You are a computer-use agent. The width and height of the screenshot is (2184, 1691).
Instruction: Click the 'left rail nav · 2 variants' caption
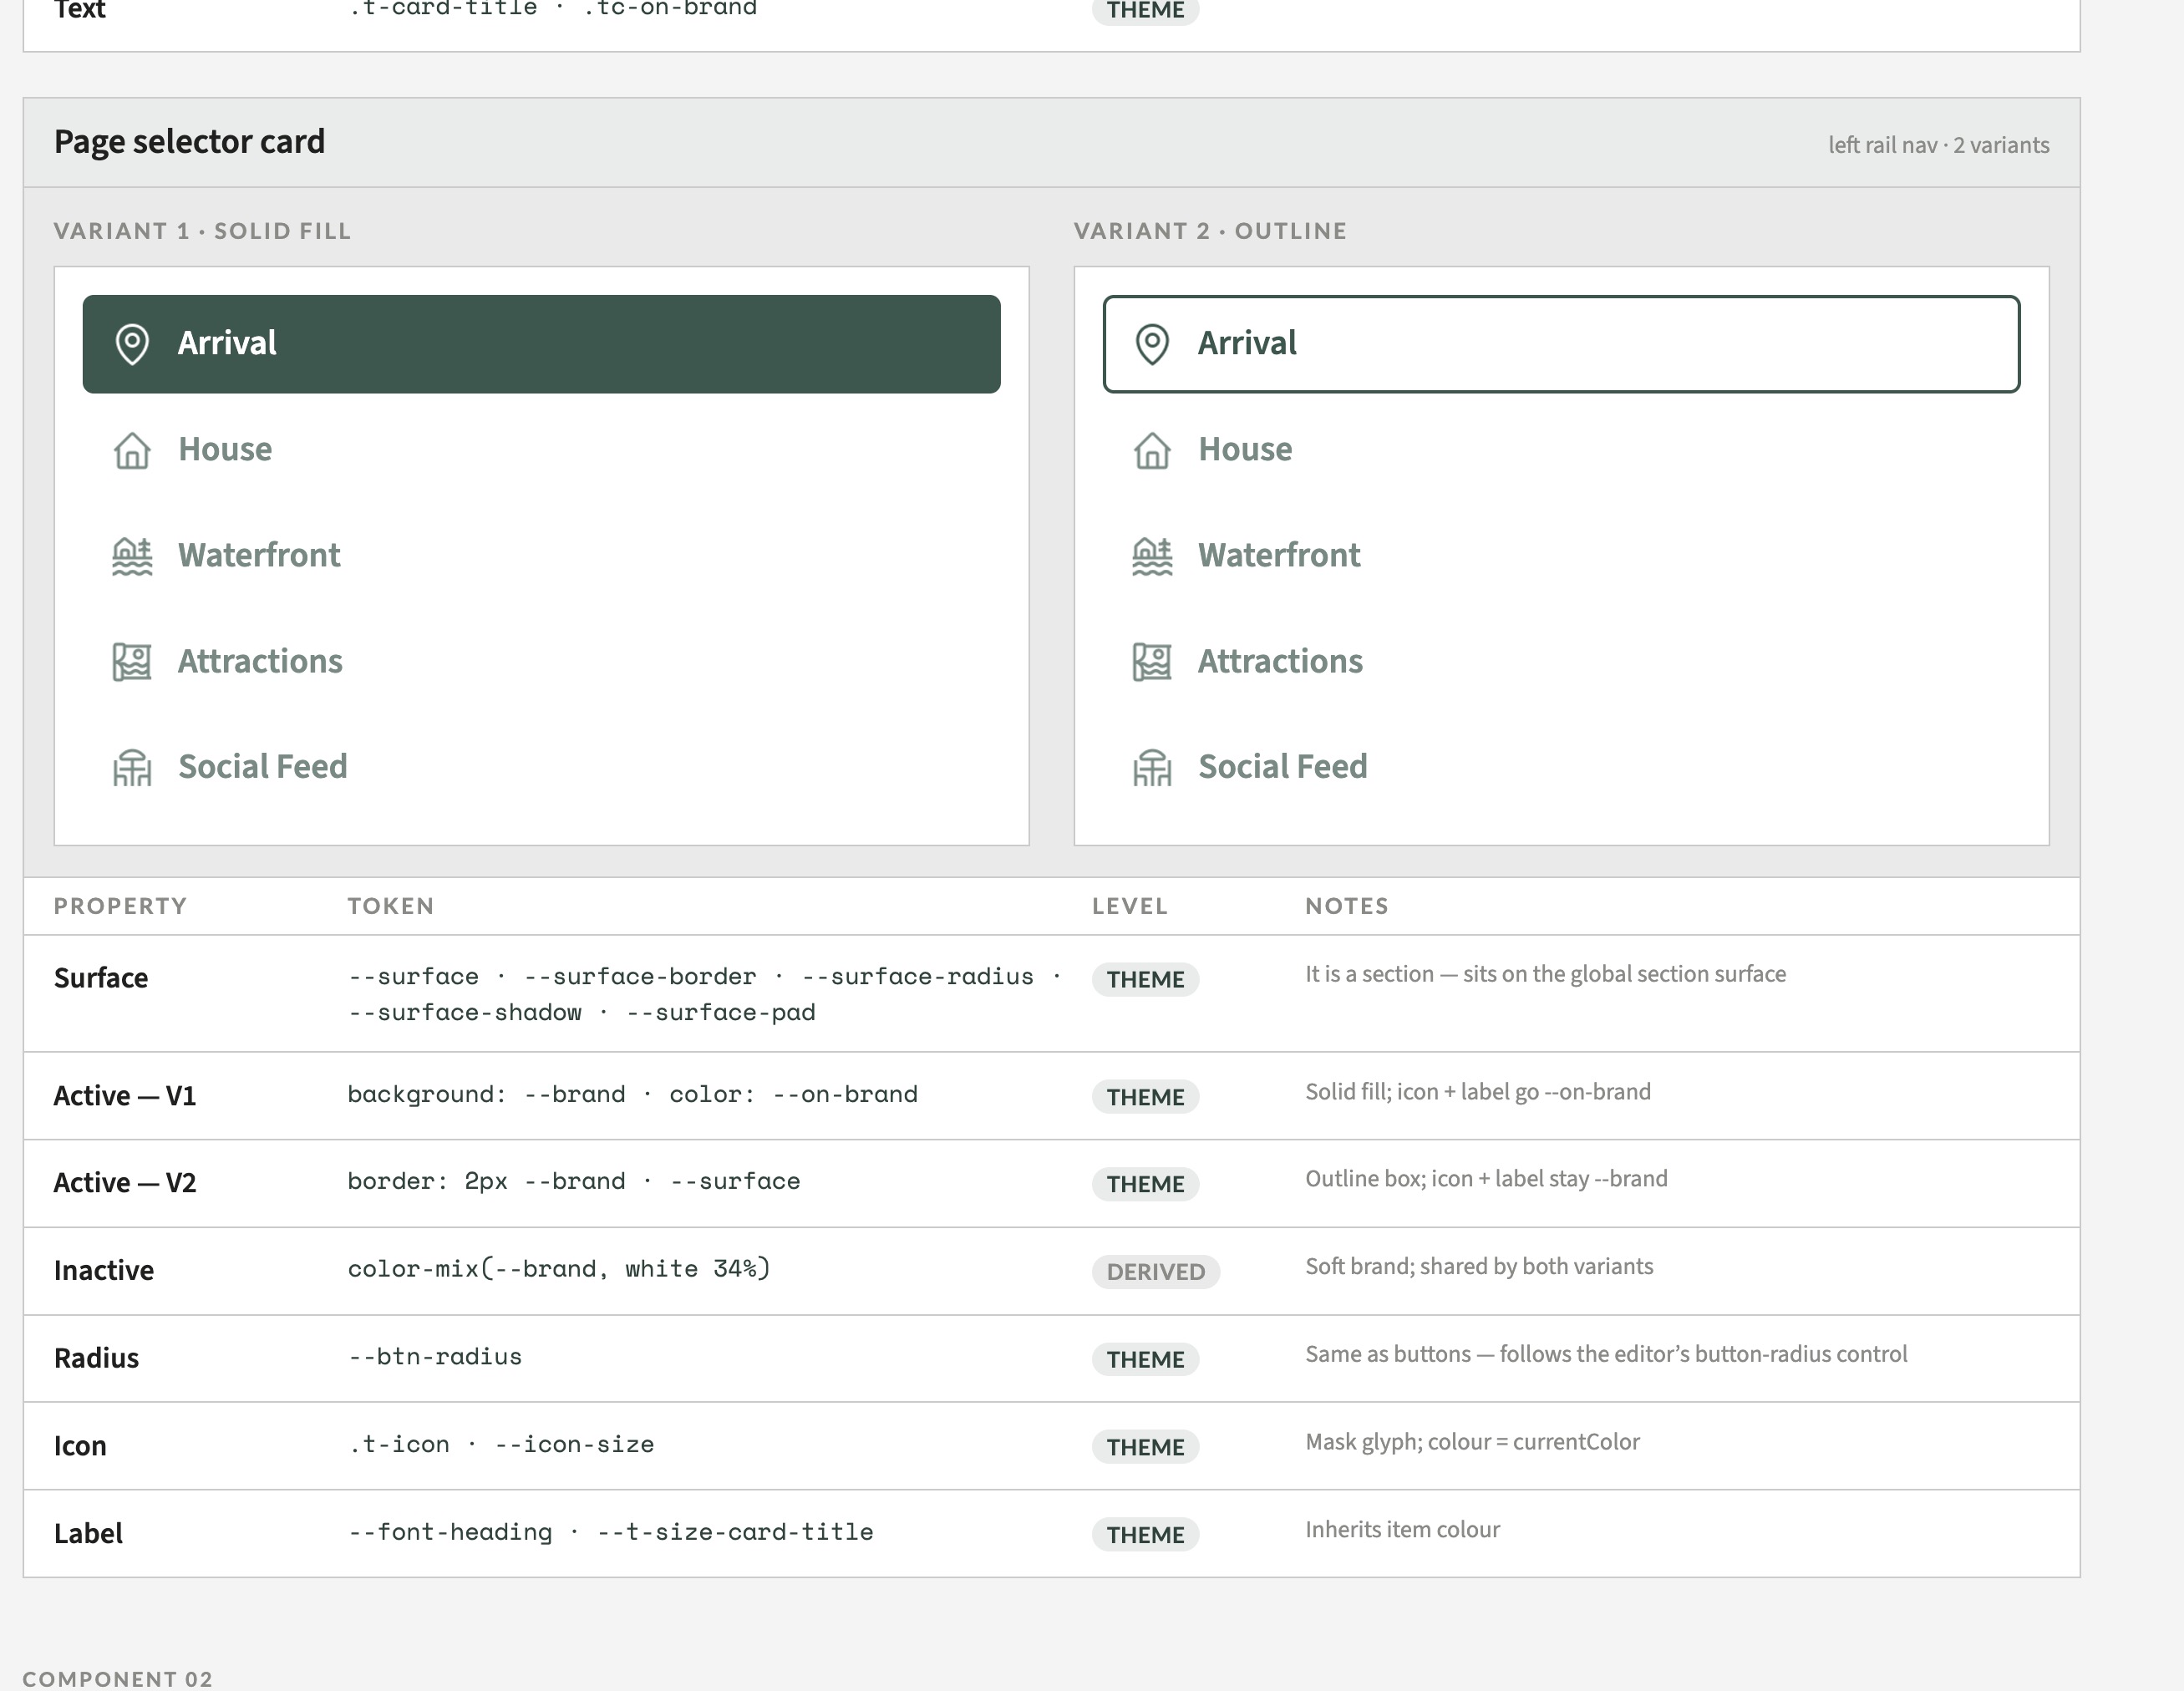[1938, 145]
